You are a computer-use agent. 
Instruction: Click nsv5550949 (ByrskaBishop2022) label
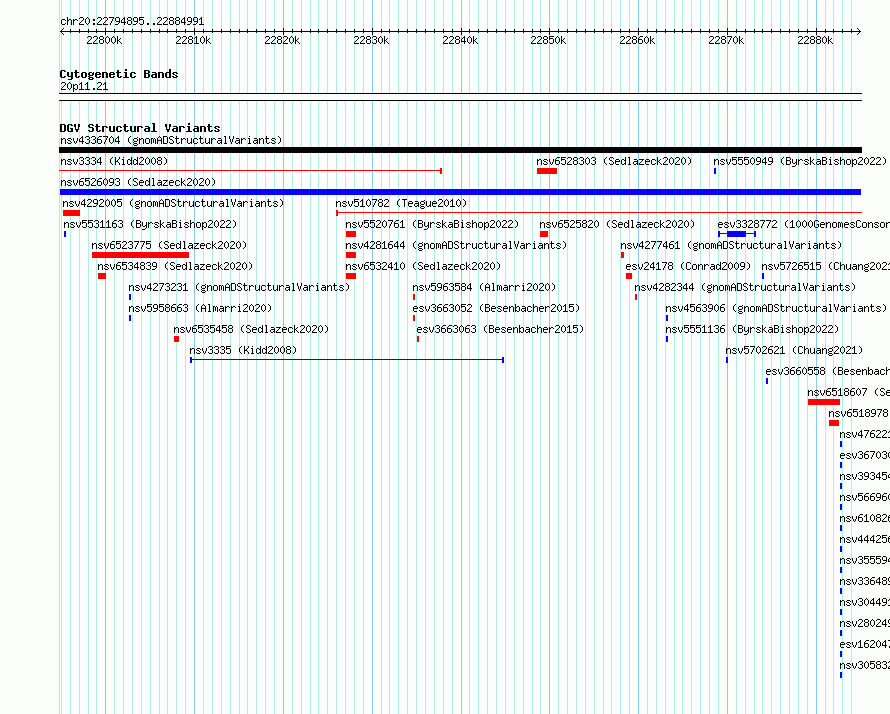click(x=800, y=161)
